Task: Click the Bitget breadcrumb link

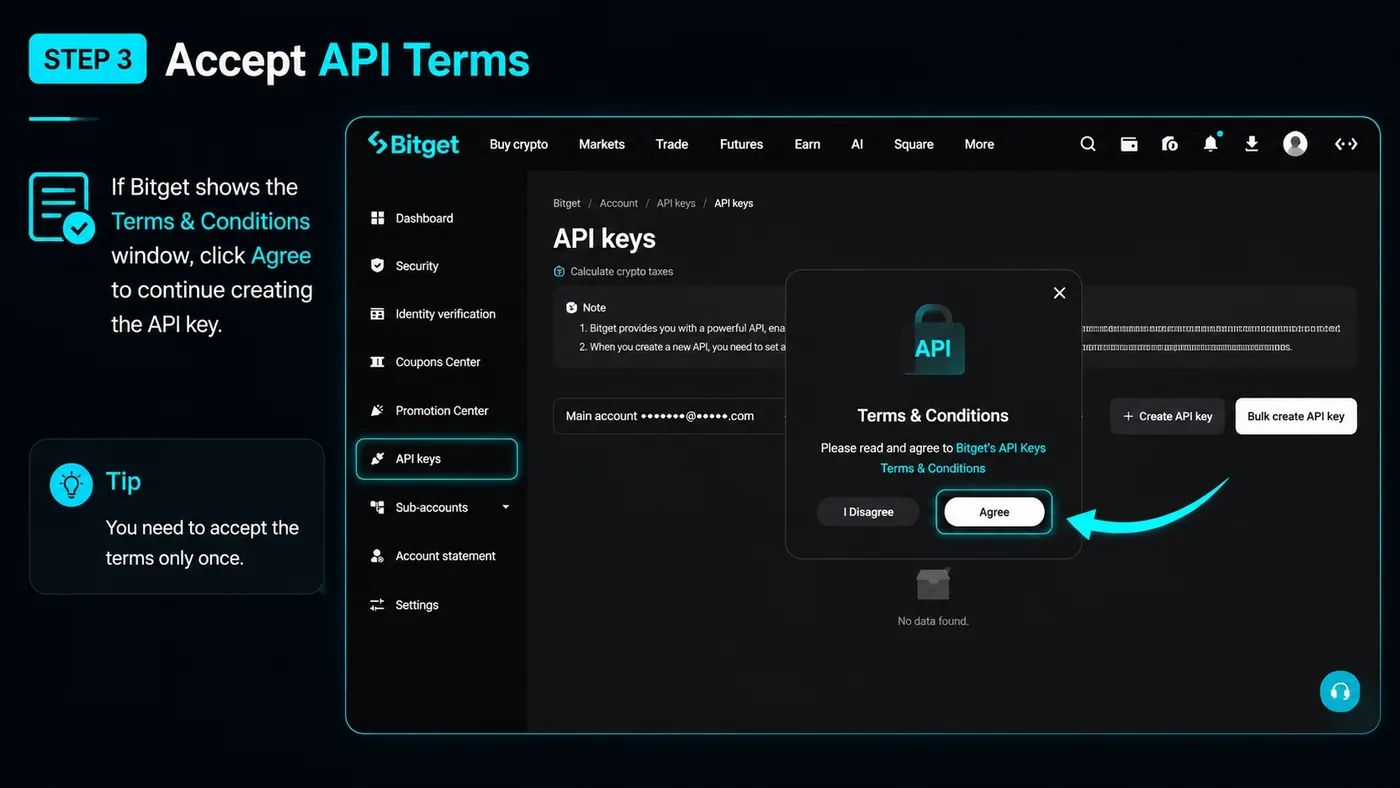Action: coord(567,203)
